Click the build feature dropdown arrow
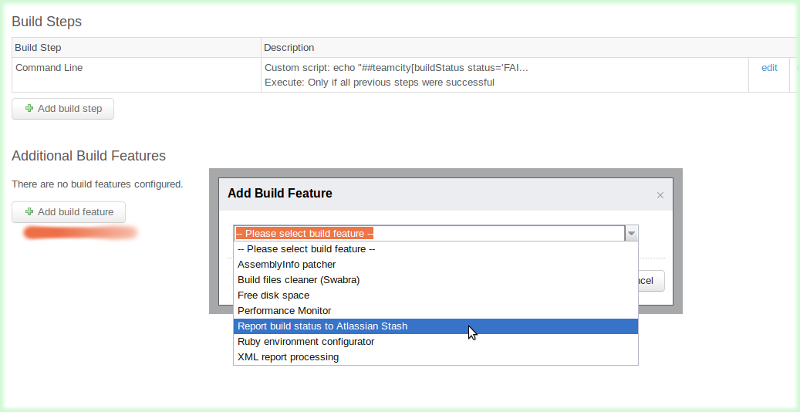 pyautogui.click(x=631, y=233)
